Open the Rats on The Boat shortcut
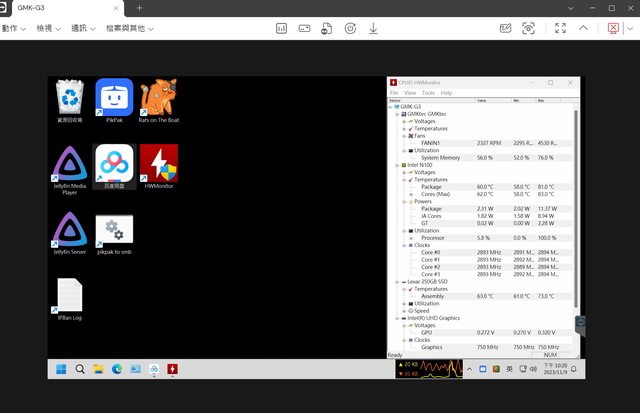 coord(159,98)
